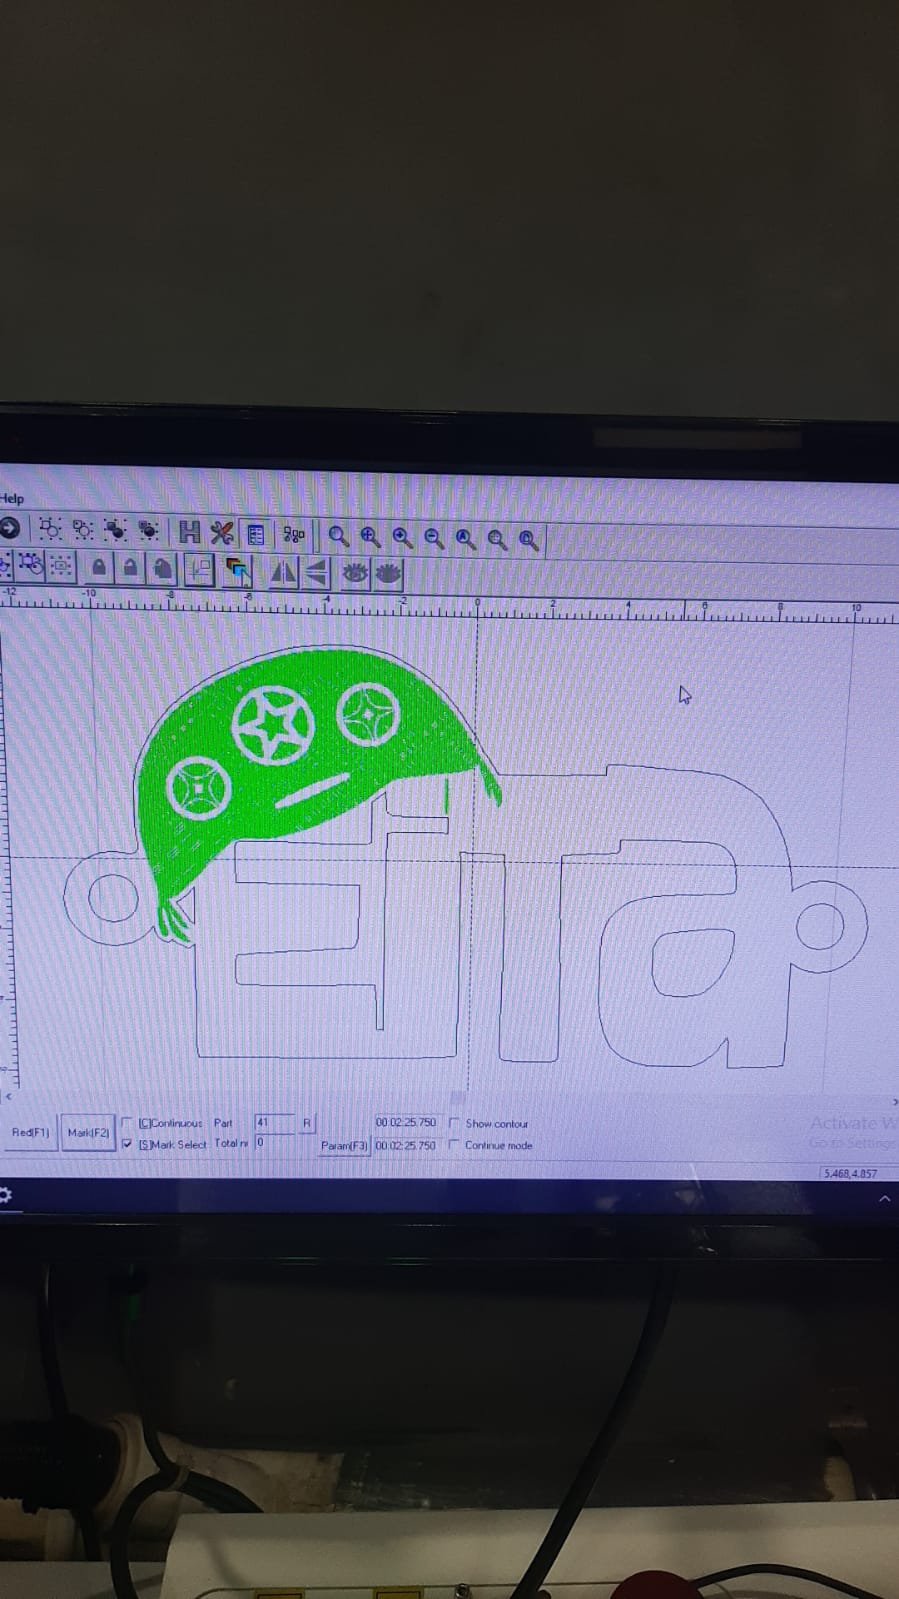Open the Help menu

12,498
